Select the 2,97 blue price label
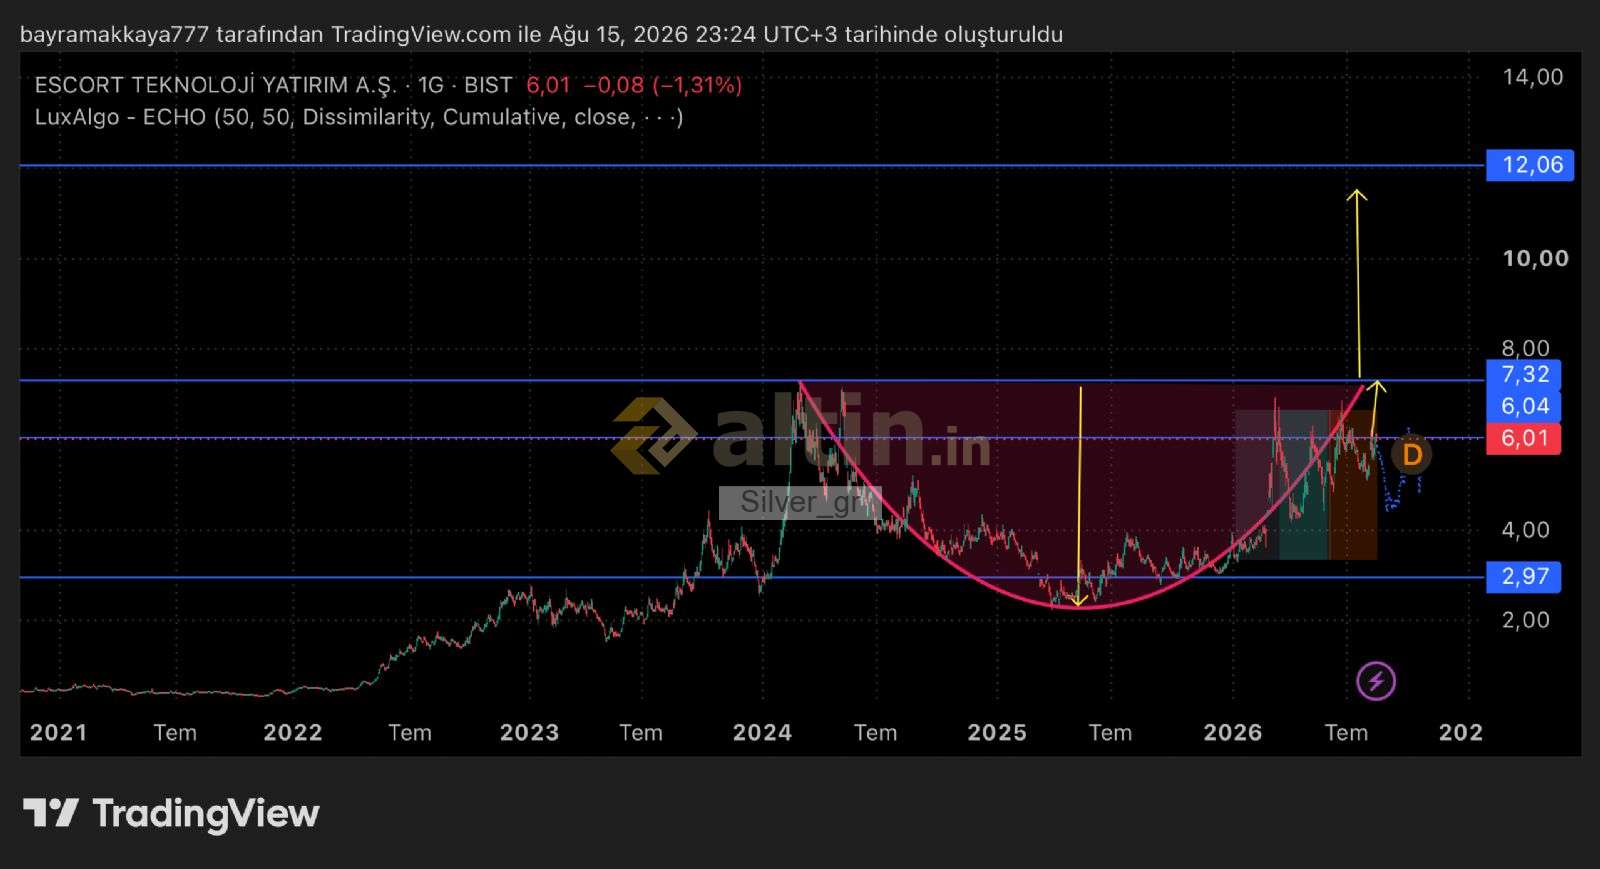 [x=1523, y=576]
